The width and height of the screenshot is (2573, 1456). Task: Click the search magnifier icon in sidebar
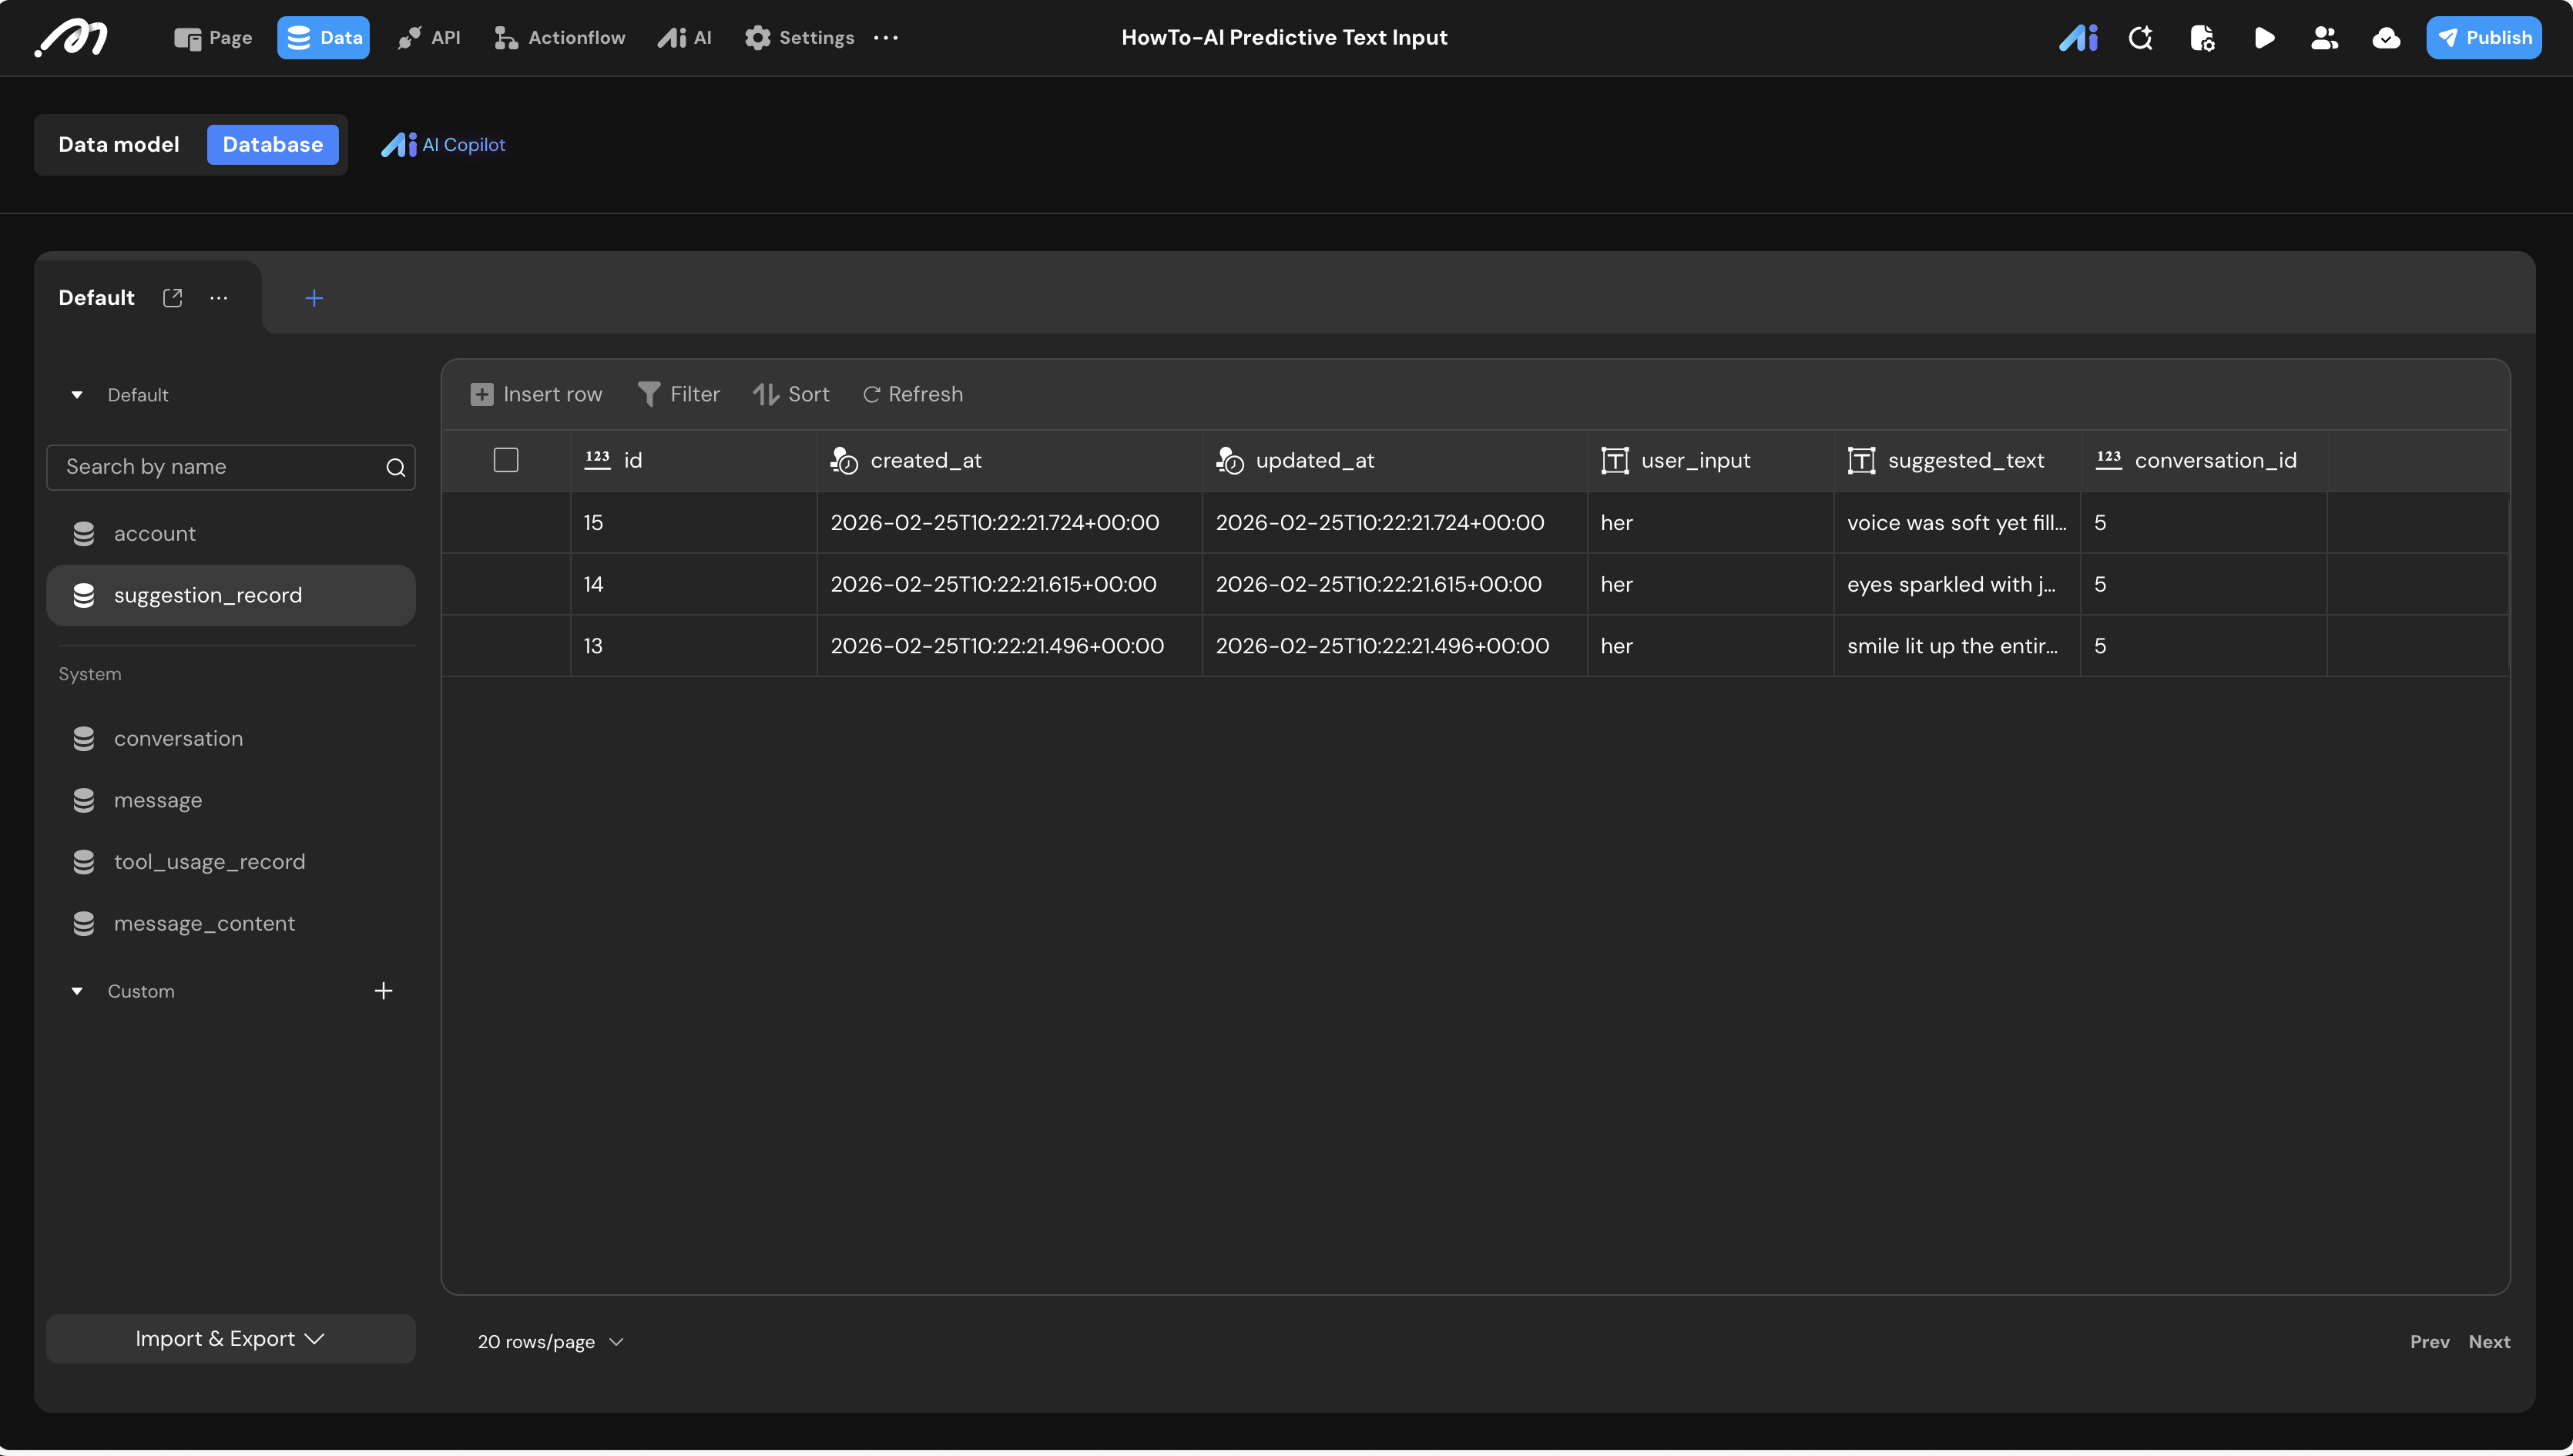396,467
